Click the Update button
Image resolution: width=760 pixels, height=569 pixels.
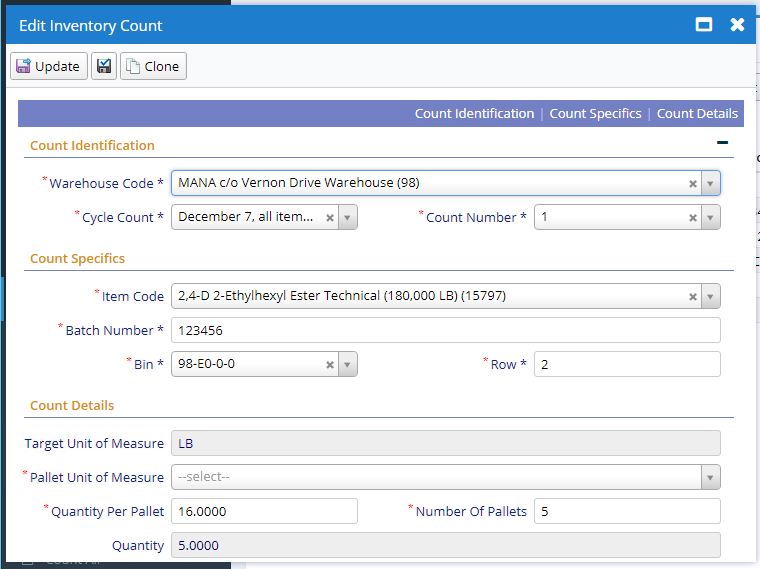pos(48,66)
